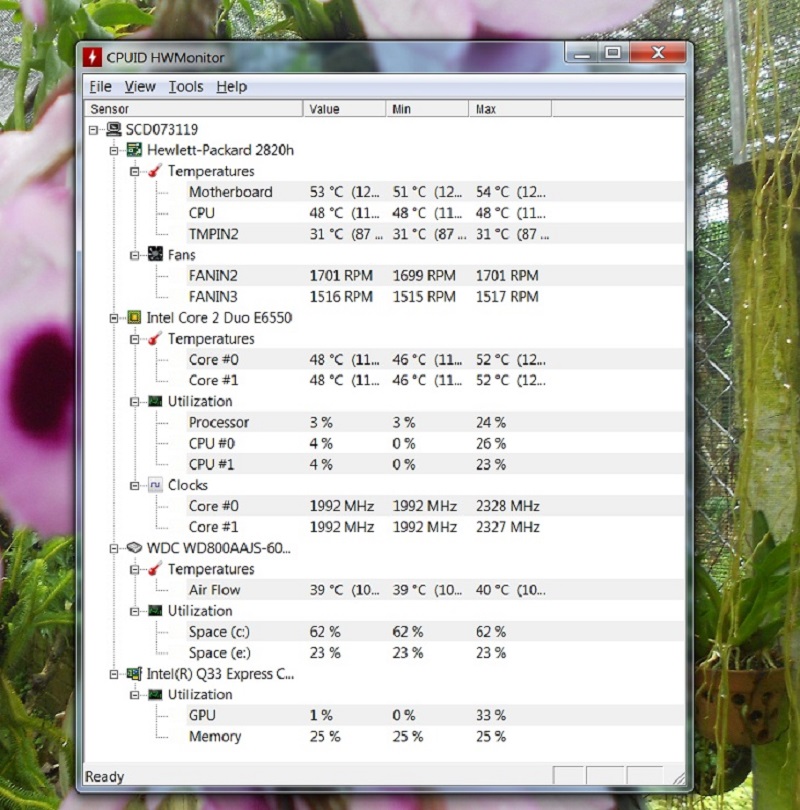Click the thermometer icon under Hewlett-Packard 2820h
Viewport: 800px width, 810px height.
point(155,170)
